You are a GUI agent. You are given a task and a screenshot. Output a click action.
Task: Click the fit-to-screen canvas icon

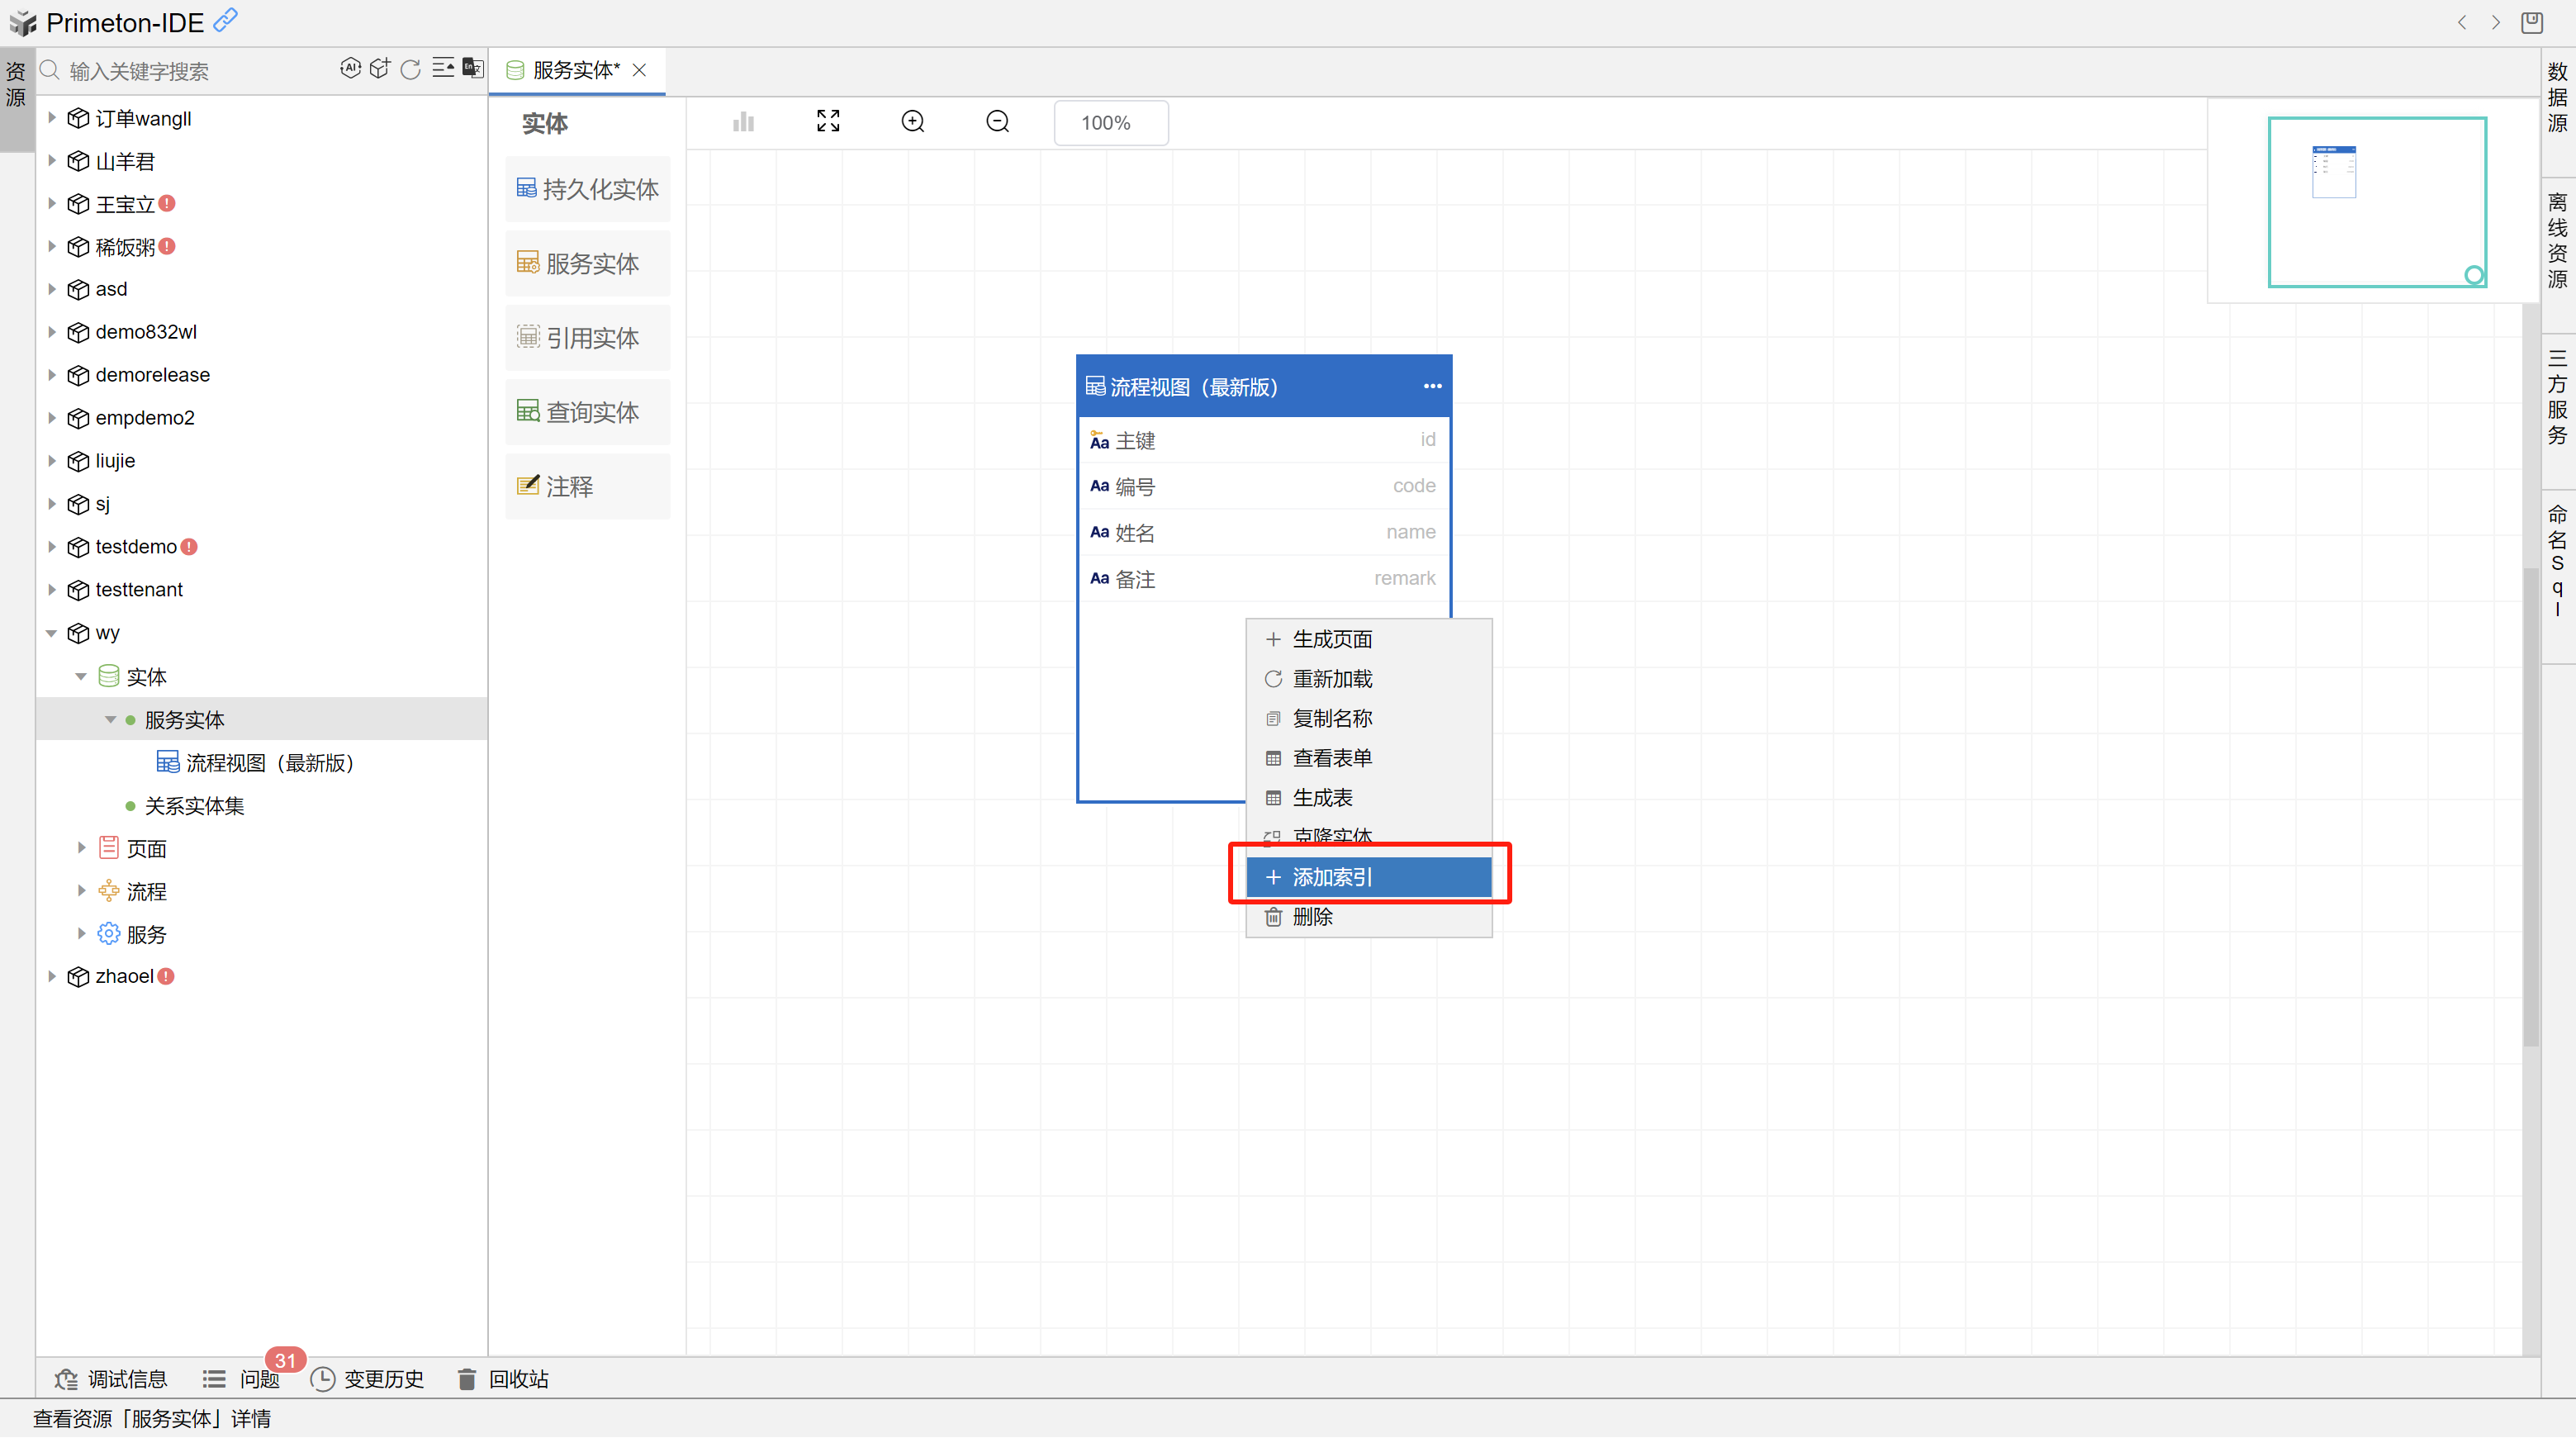828,122
